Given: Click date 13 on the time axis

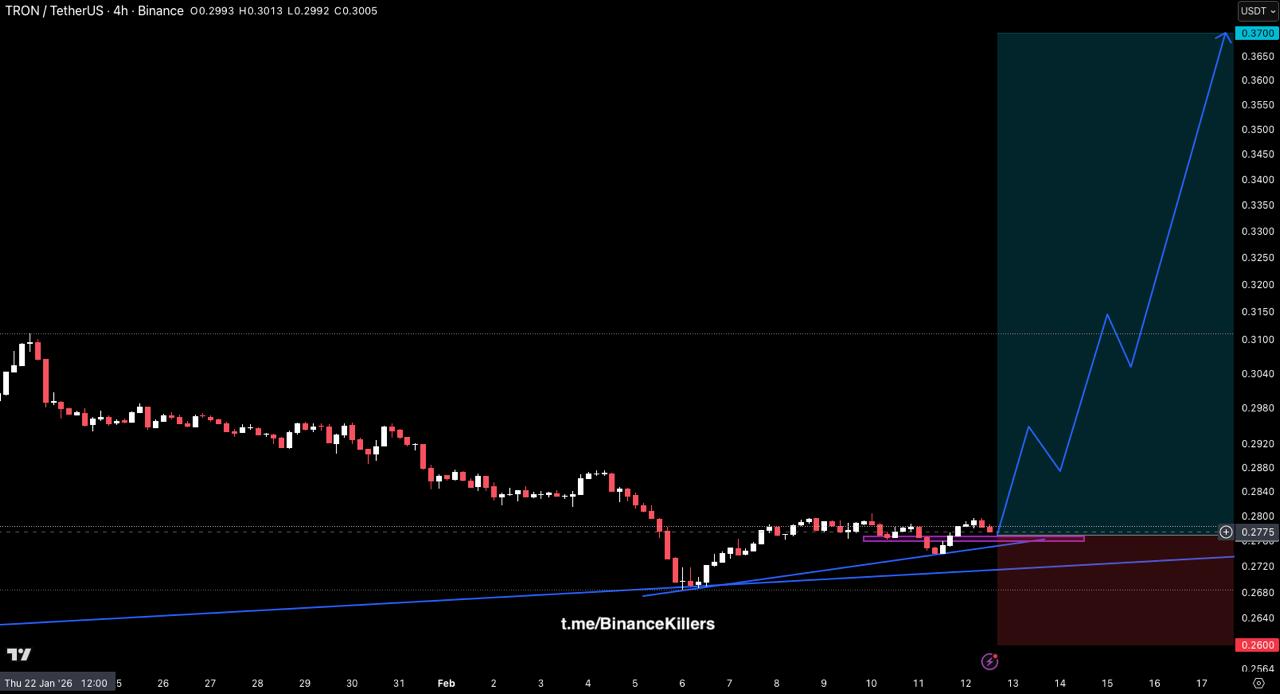Looking at the screenshot, I should tap(1012, 683).
